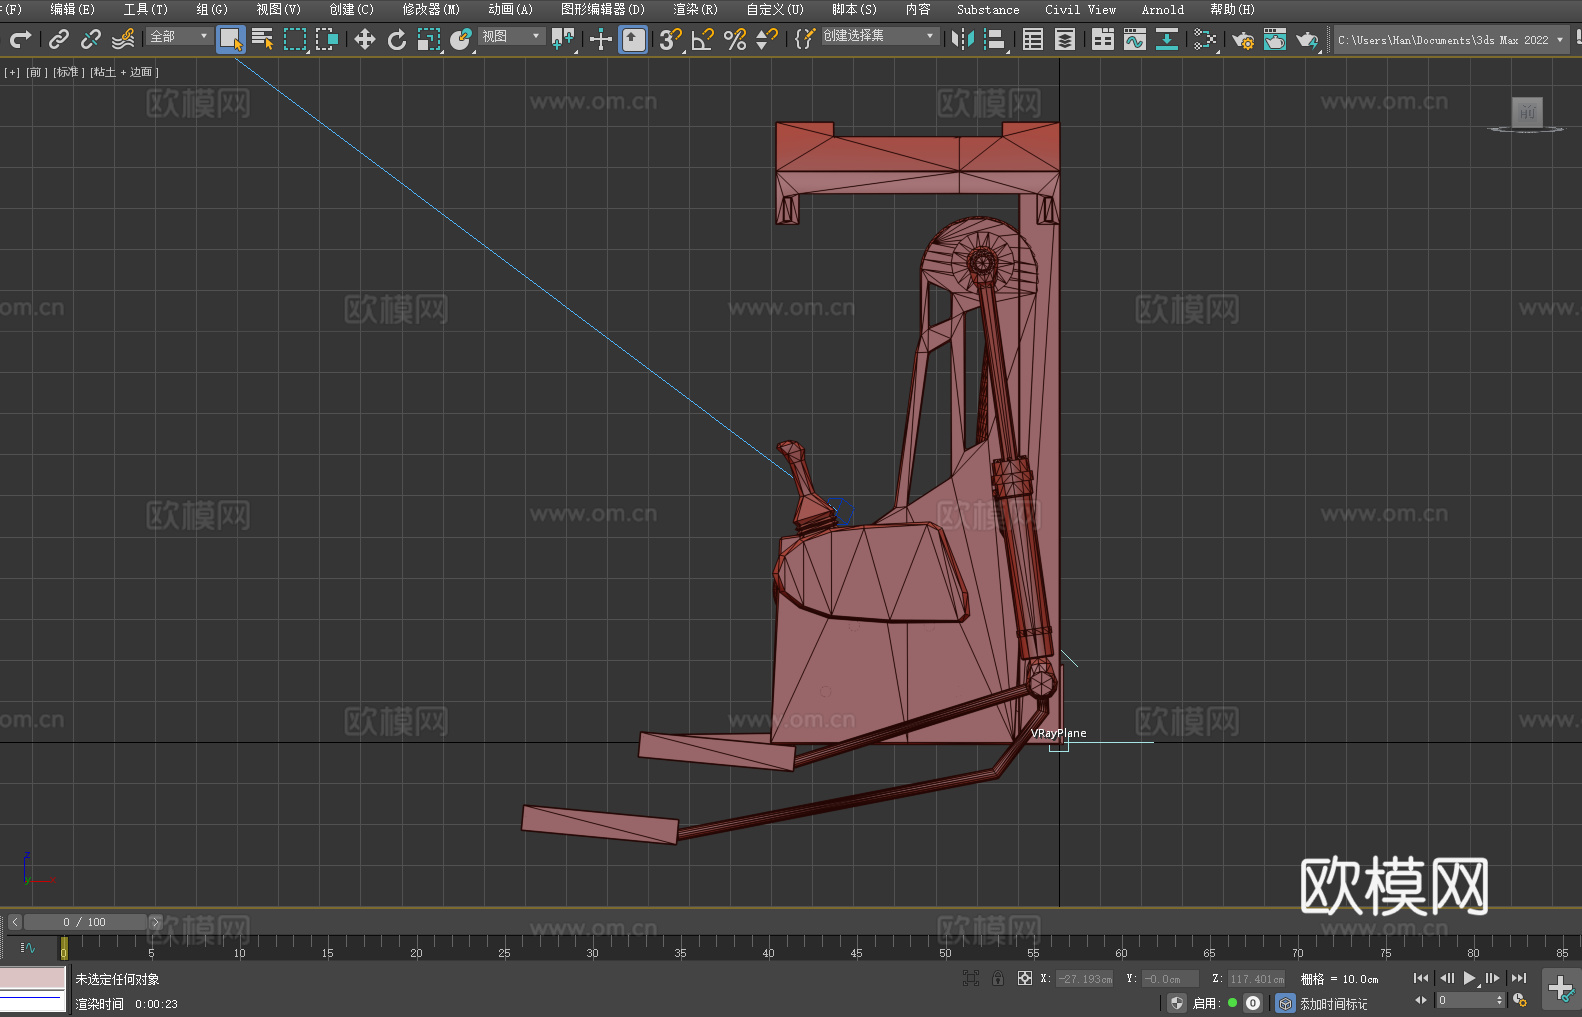Viewport: 1582px width, 1017px height.
Task: Click Next Frame playback button
Action: click(x=1493, y=978)
